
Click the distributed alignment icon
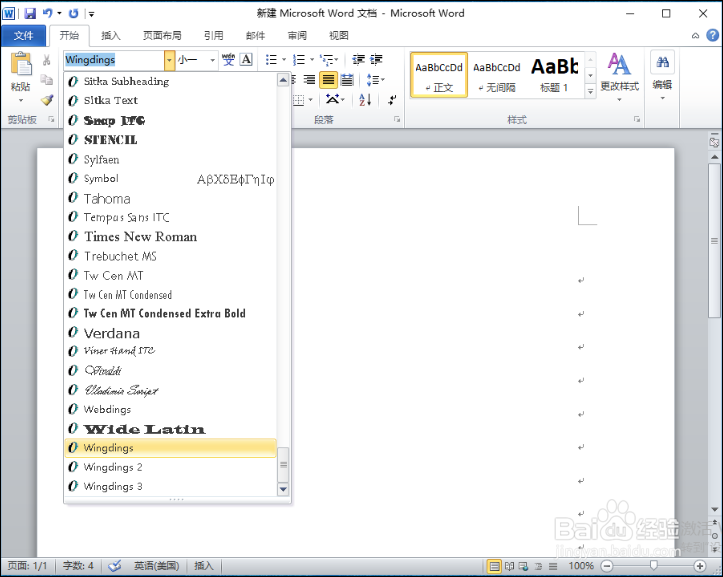[347, 80]
